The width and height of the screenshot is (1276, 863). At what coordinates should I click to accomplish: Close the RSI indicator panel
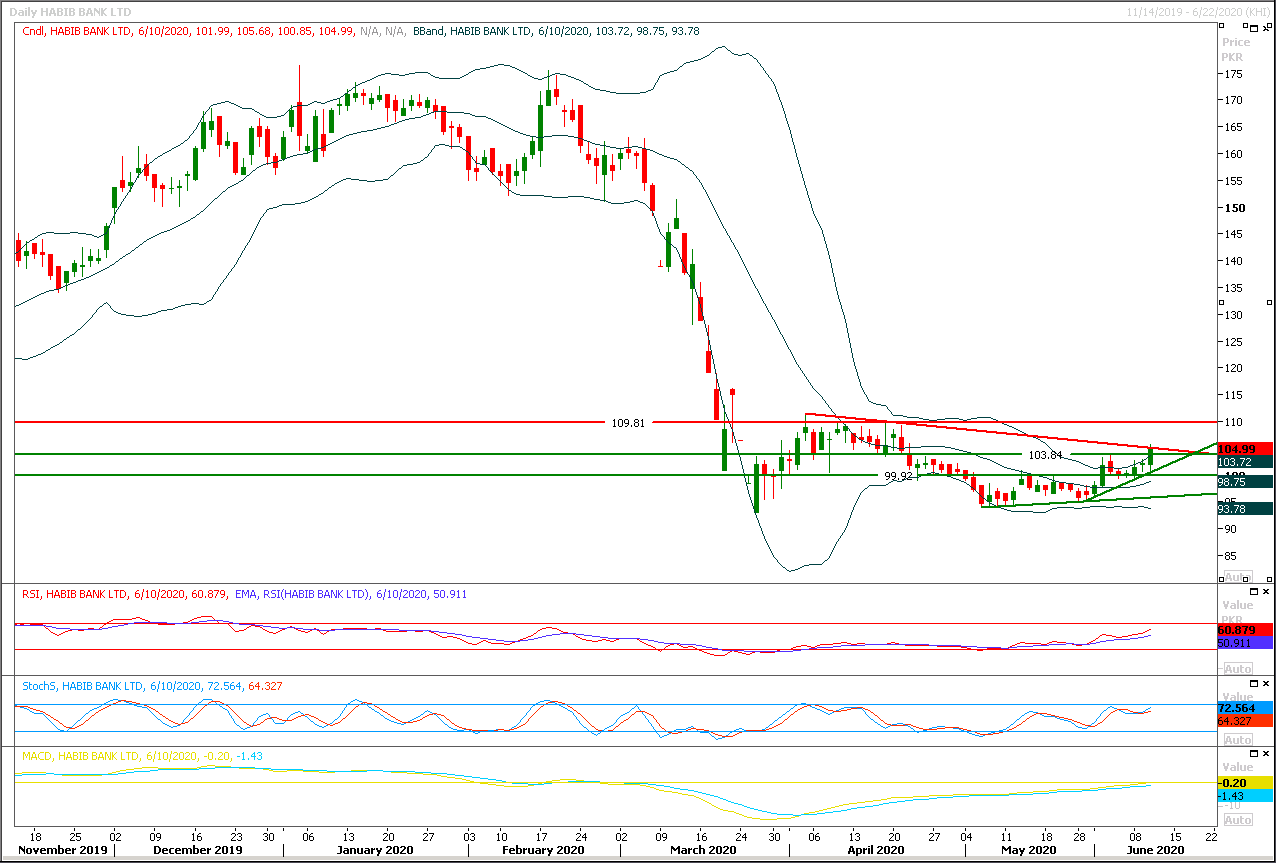click(1264, 592)
